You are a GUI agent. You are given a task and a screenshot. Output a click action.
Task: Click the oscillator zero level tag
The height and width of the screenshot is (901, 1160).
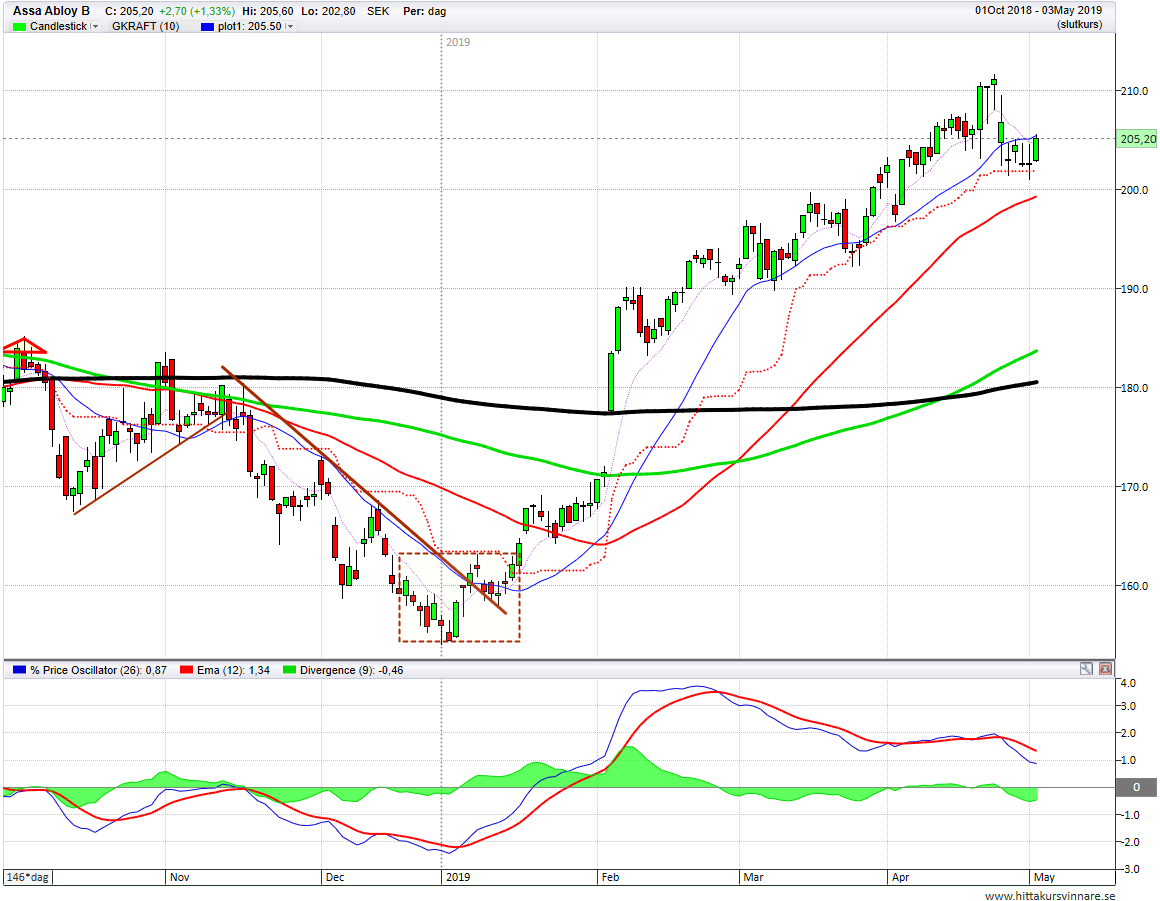click(x=1137, y=788)
